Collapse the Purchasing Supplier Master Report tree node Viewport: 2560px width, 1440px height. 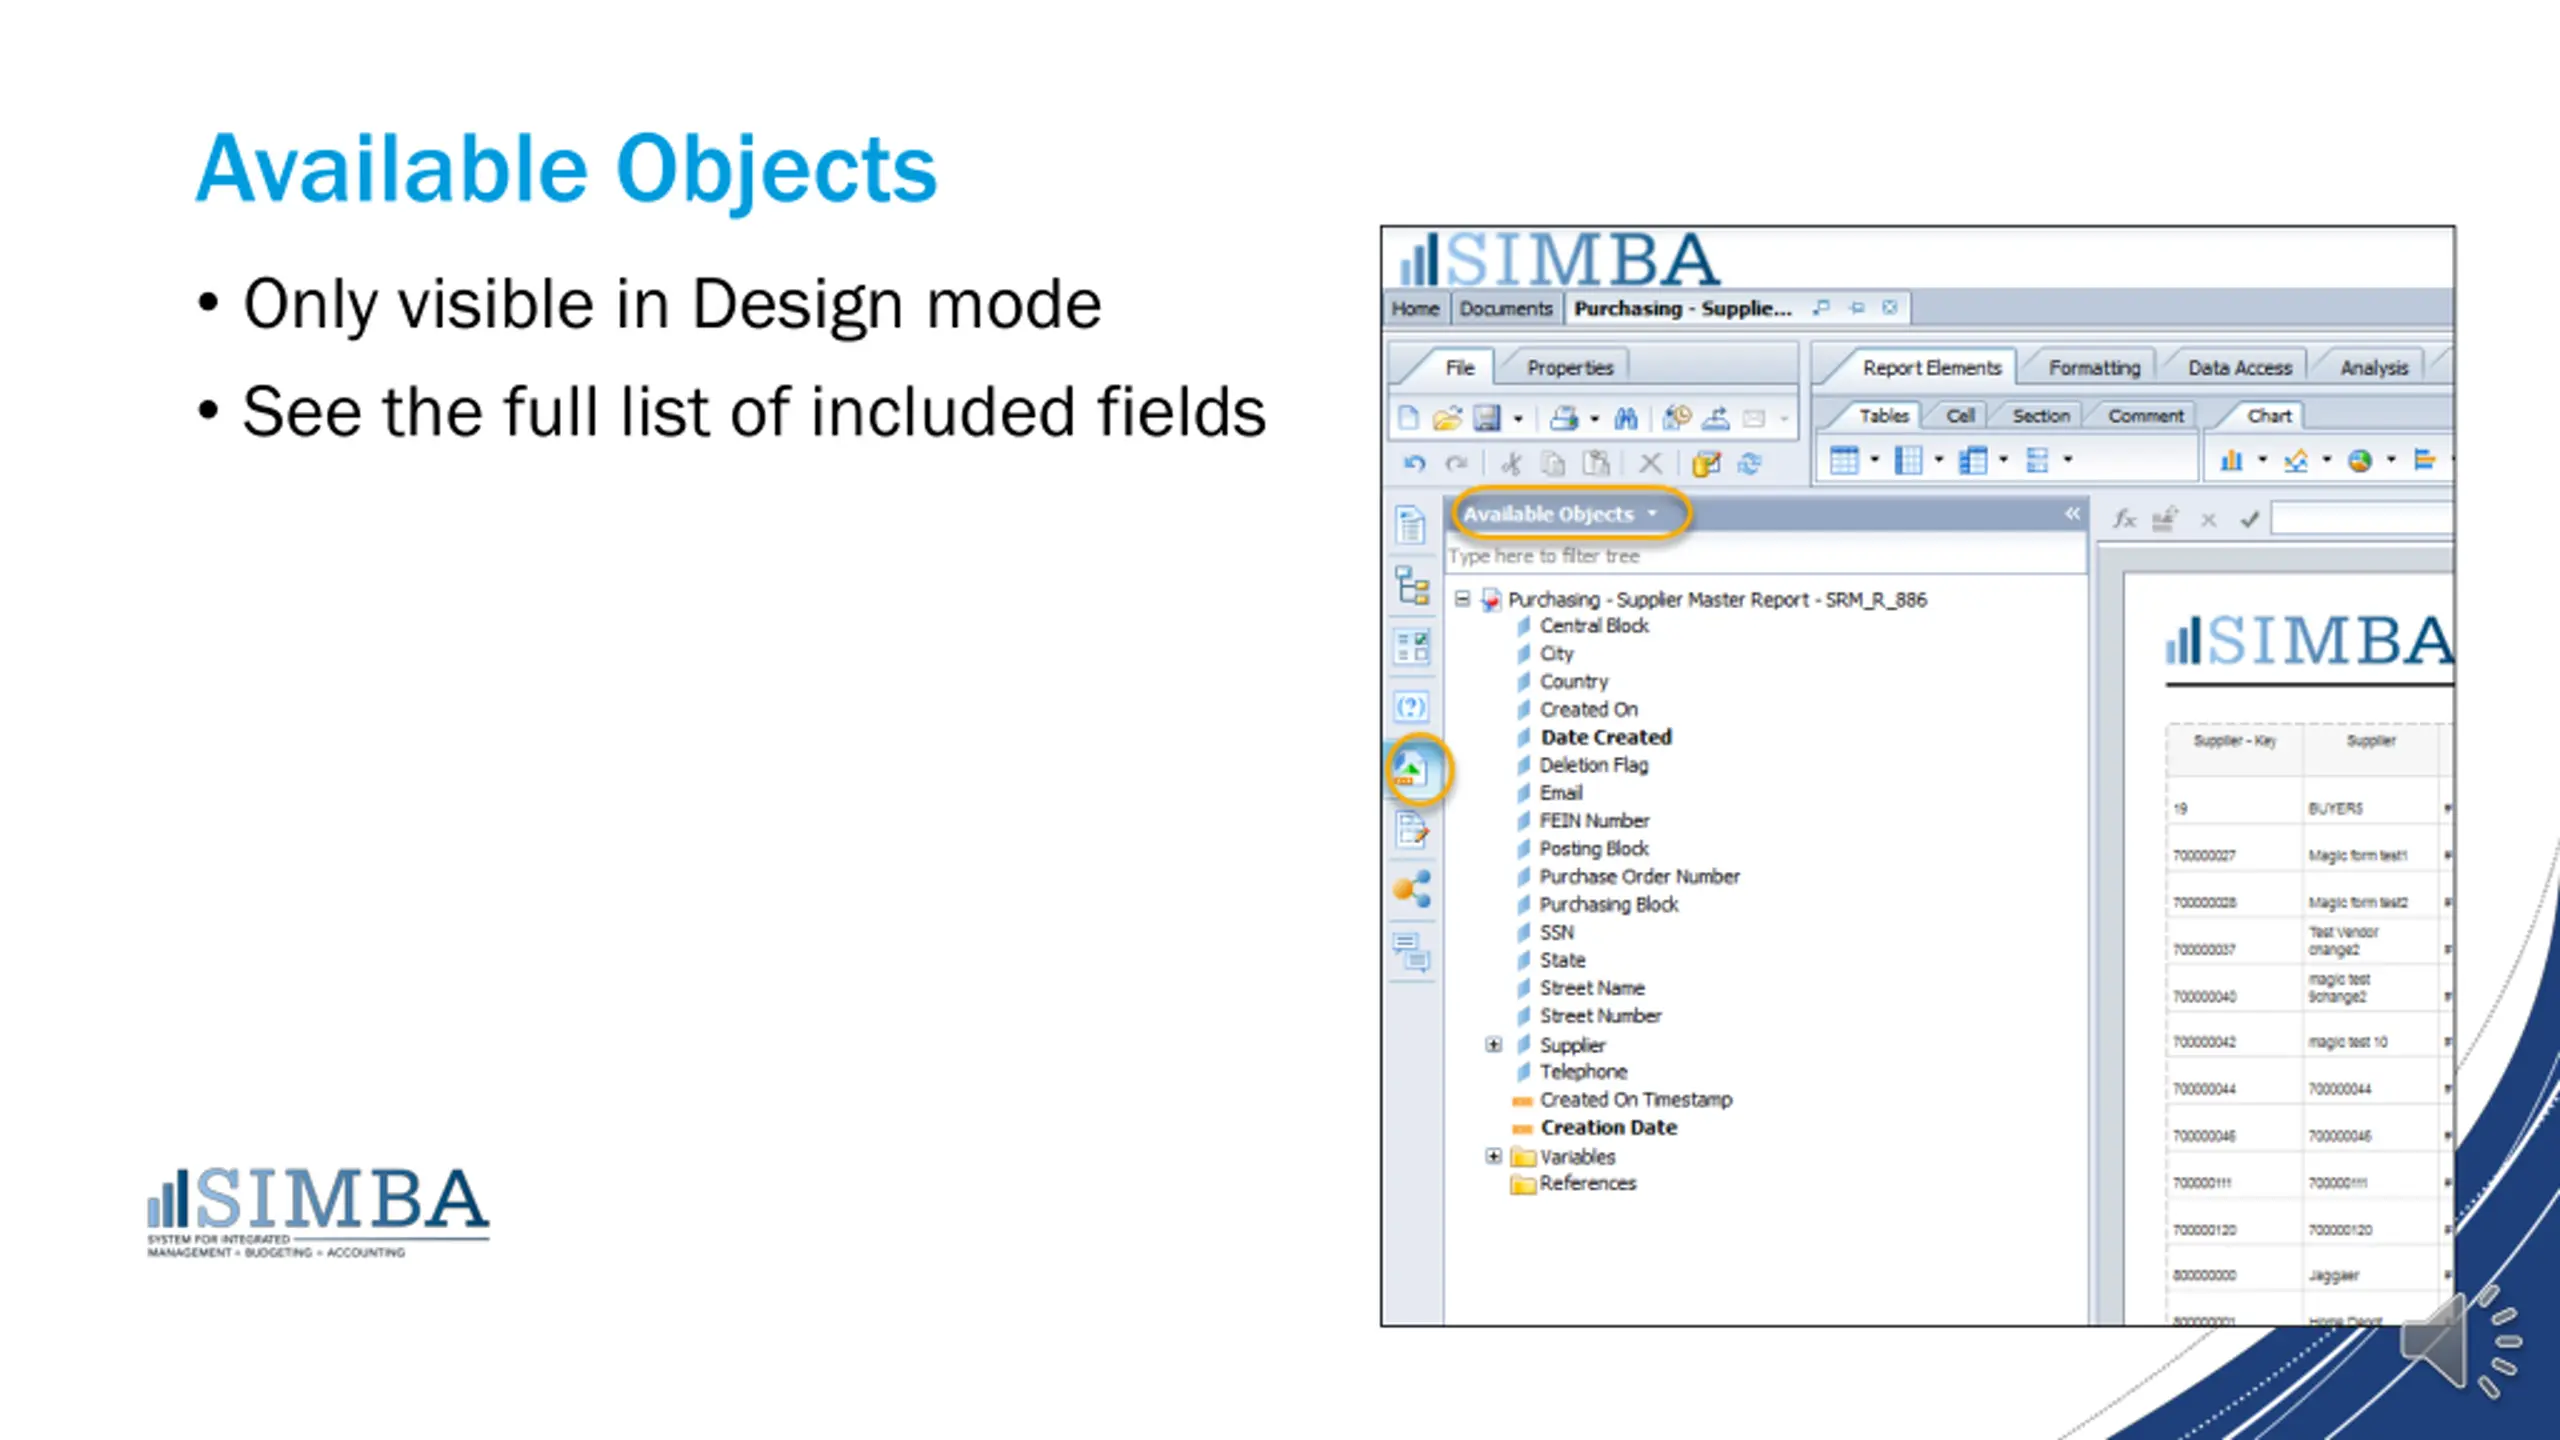click(x=1462, y=599)
